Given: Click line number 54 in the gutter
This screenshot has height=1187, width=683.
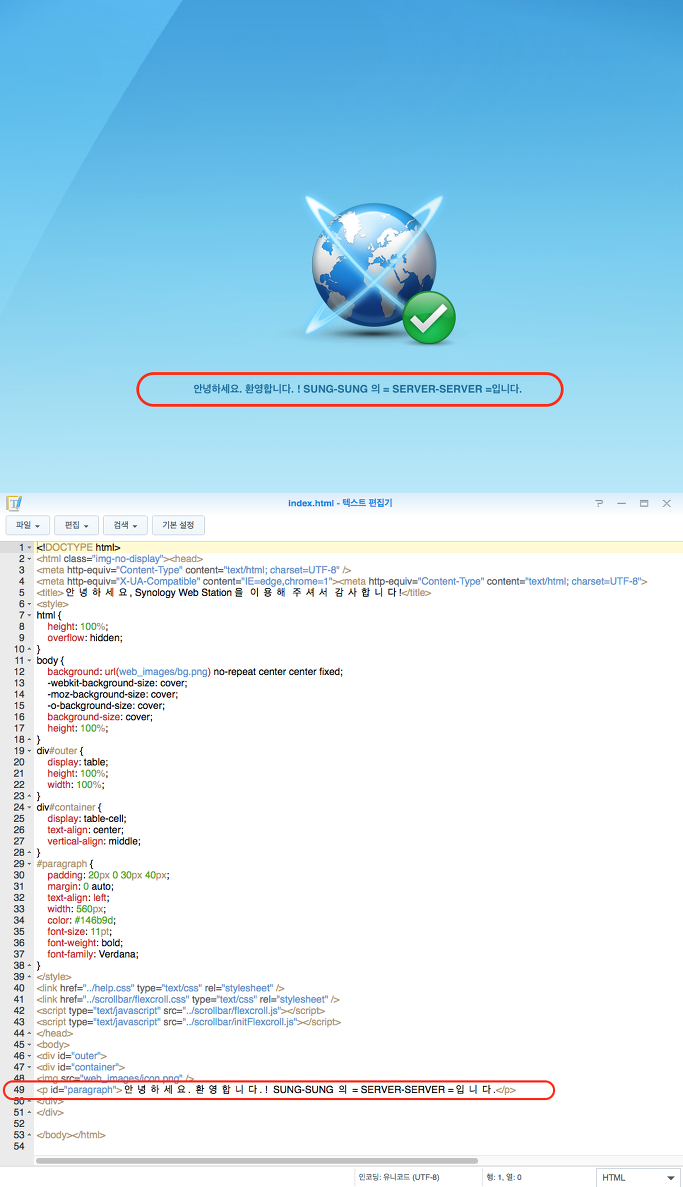Looking at the screenshot, I should 19,1146.
